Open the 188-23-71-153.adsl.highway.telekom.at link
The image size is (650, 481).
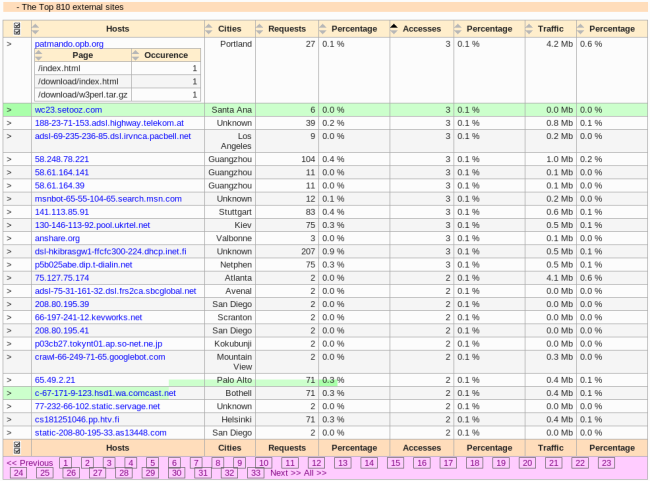[109, 123]
